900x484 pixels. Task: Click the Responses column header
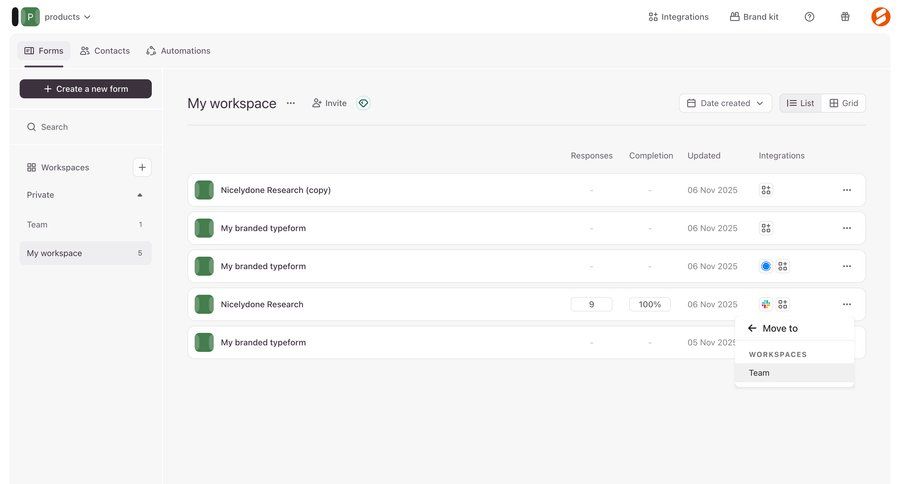click(x=591, y=156)
